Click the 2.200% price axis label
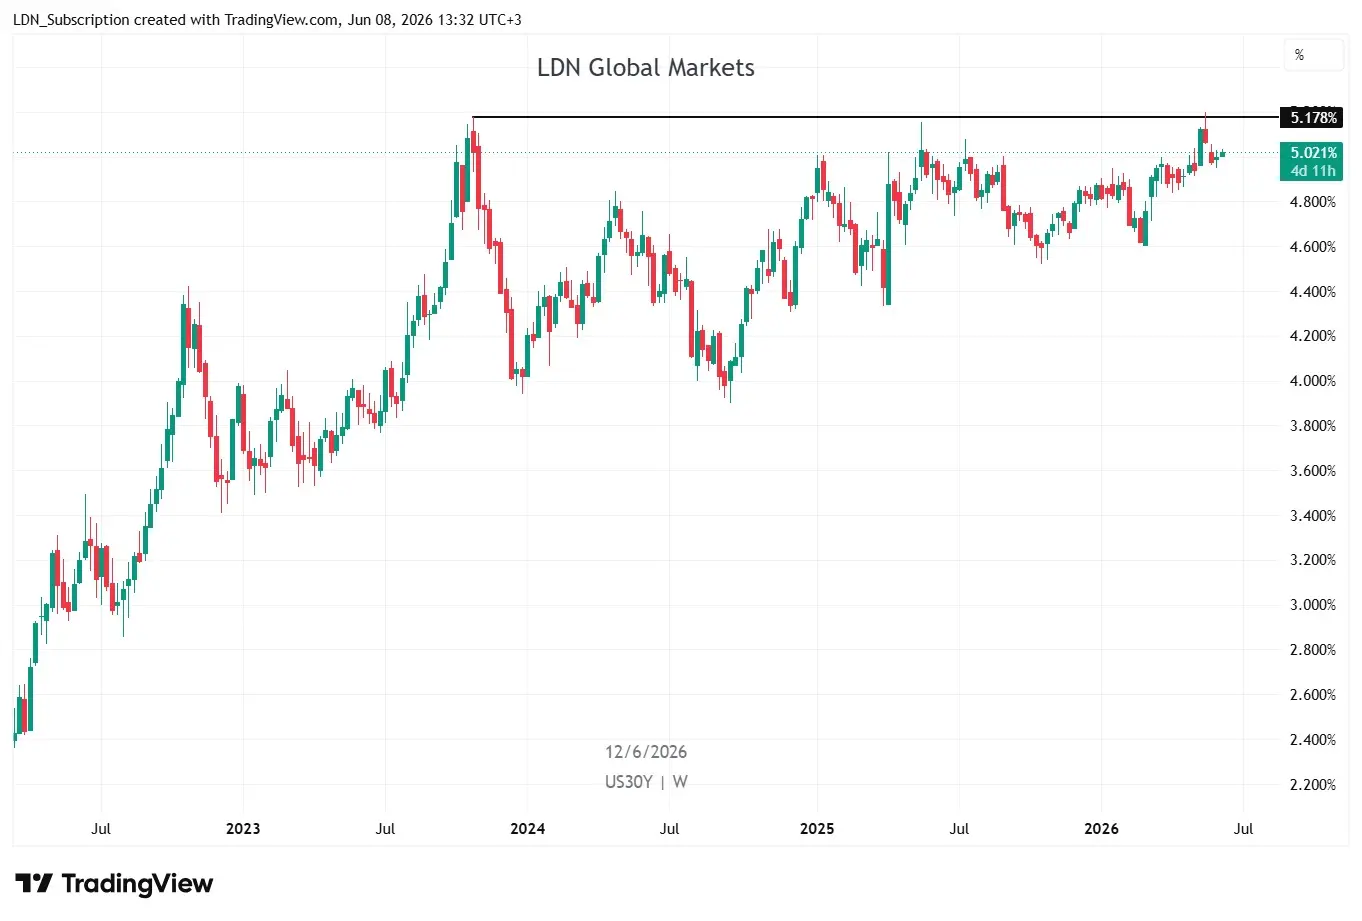This screenshot has width=1362, height=921. (1312, 785)
